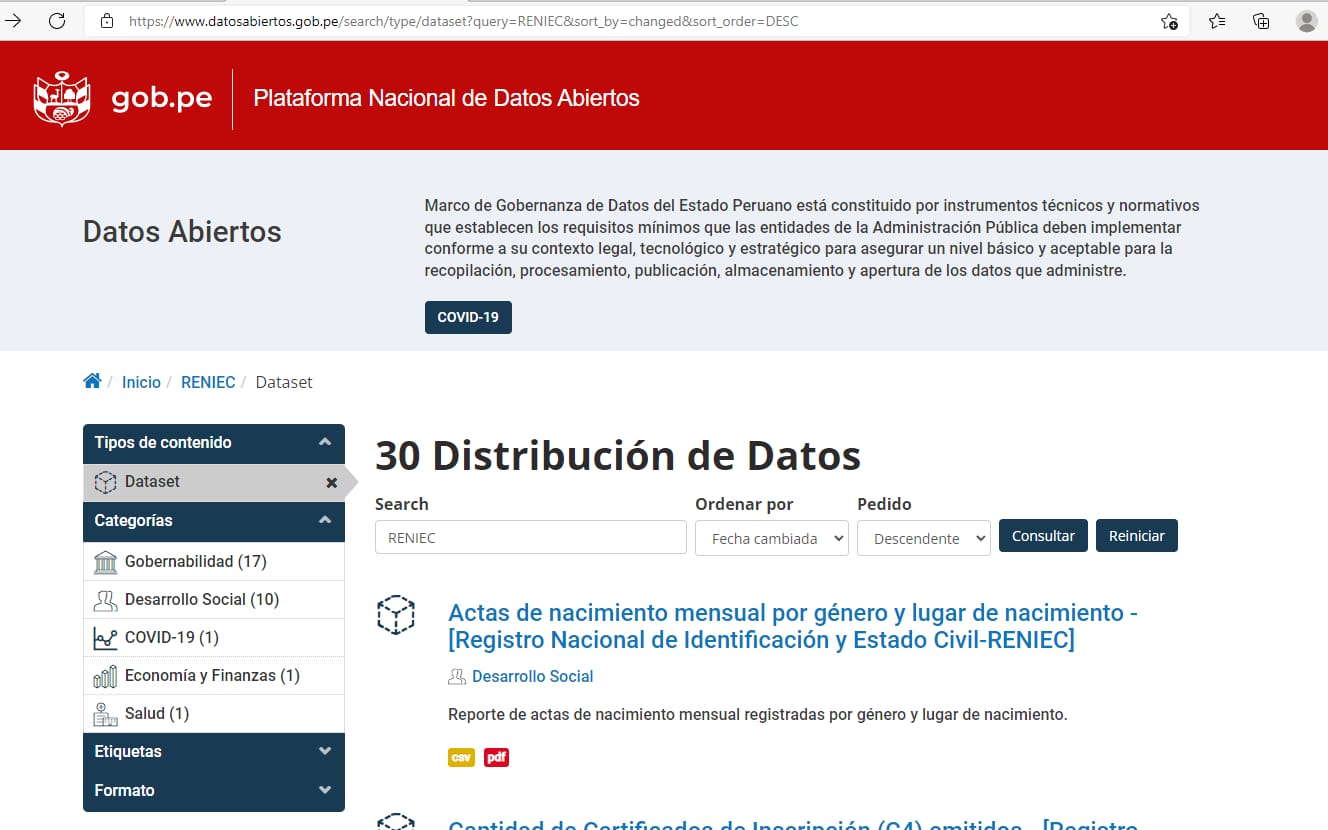Click the Consultar button
The image size is (1328, 830).
(1043, 536)
